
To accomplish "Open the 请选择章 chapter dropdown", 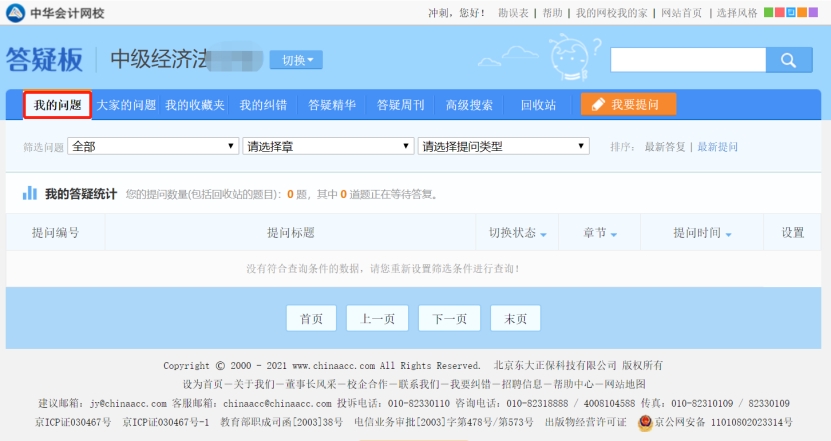I will click(328, 146).
